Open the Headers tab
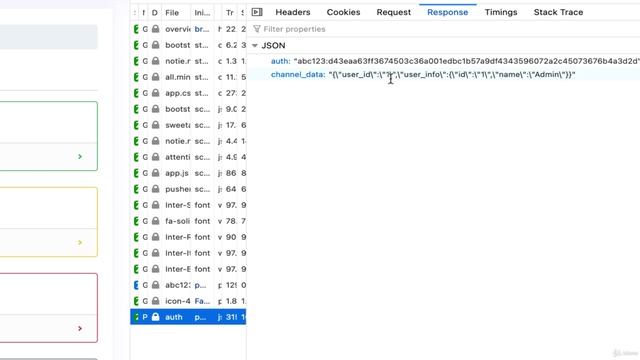 [x=293, y=12]
